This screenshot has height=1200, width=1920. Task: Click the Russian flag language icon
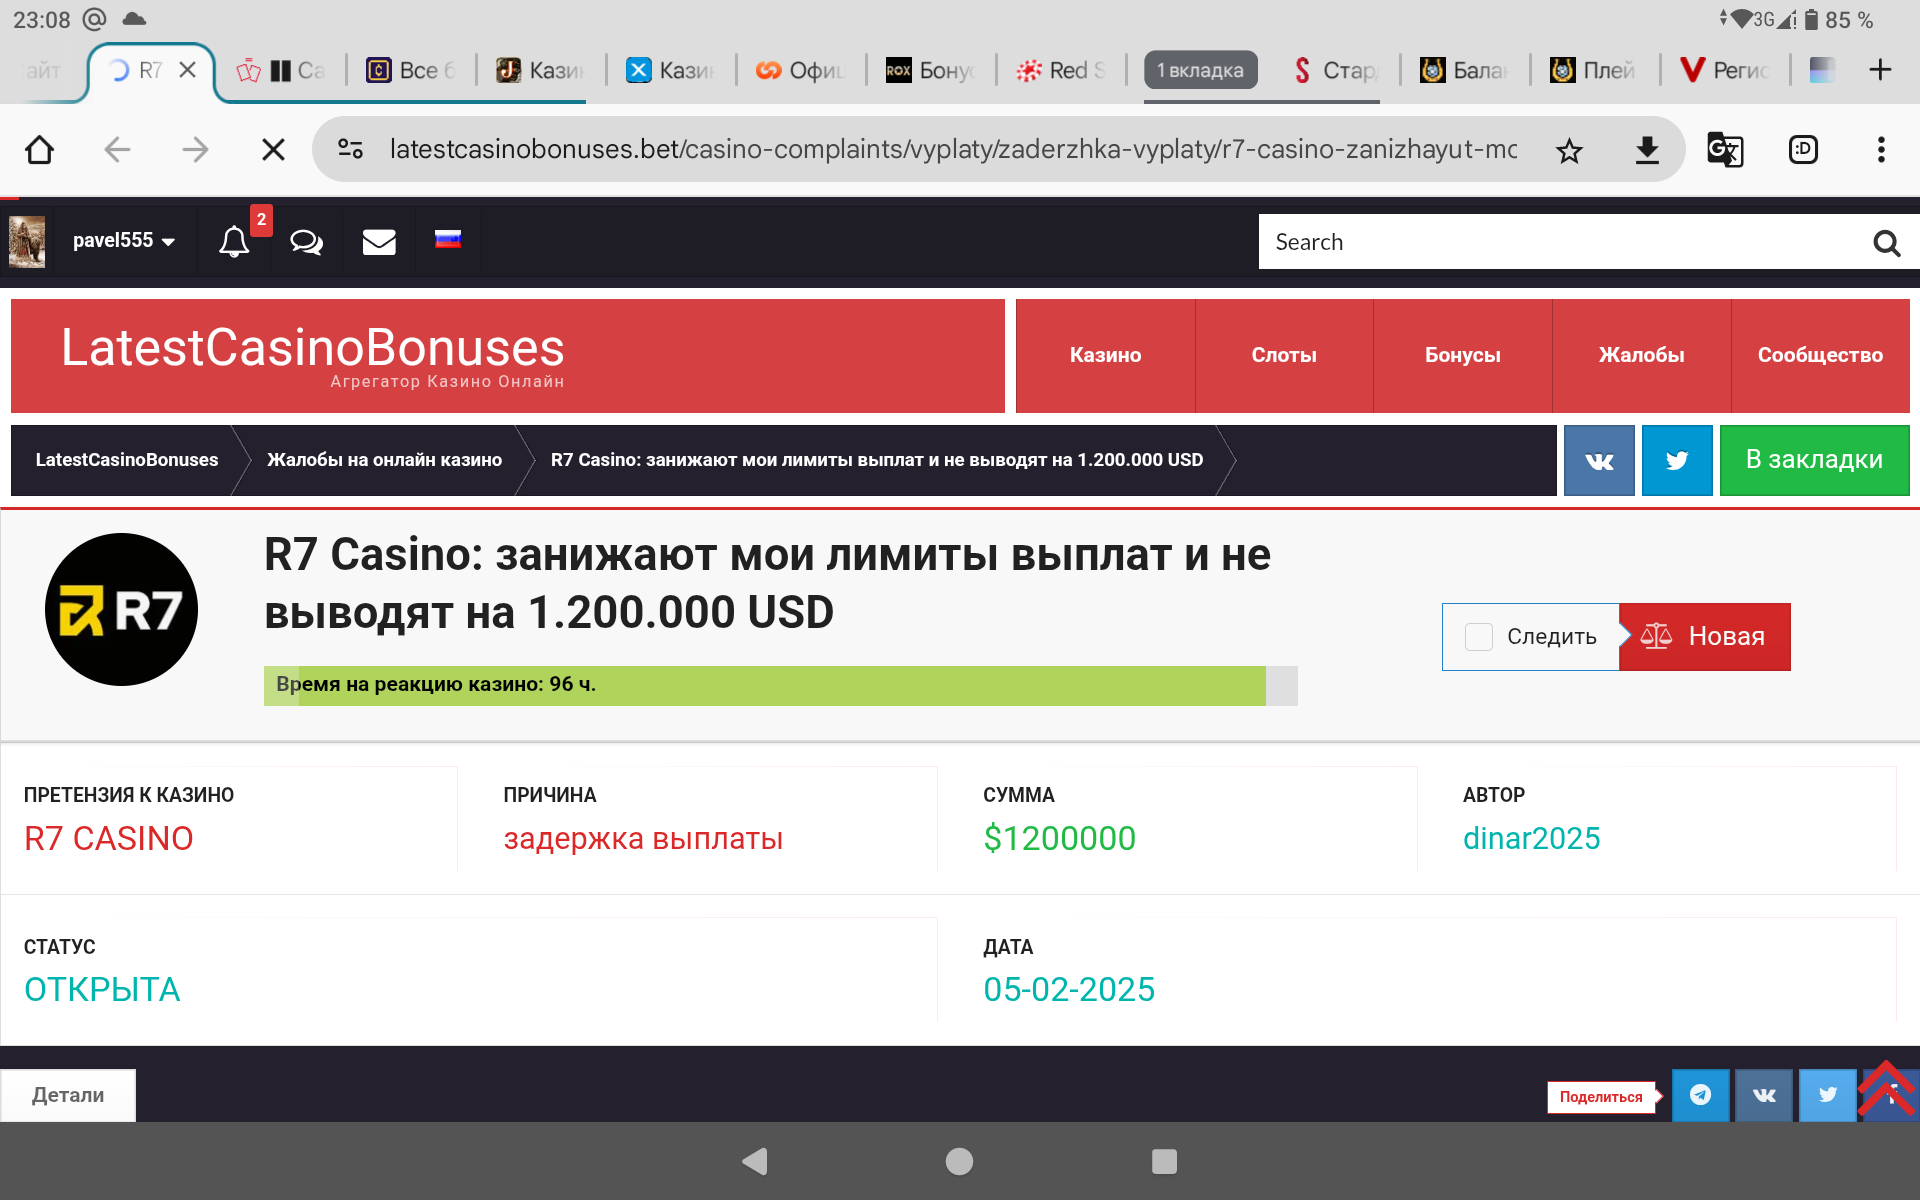[448, 239]
